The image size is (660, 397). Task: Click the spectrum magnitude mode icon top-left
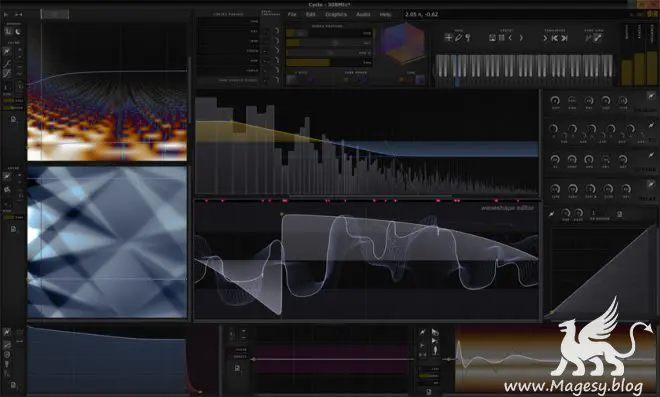(8, 32)
